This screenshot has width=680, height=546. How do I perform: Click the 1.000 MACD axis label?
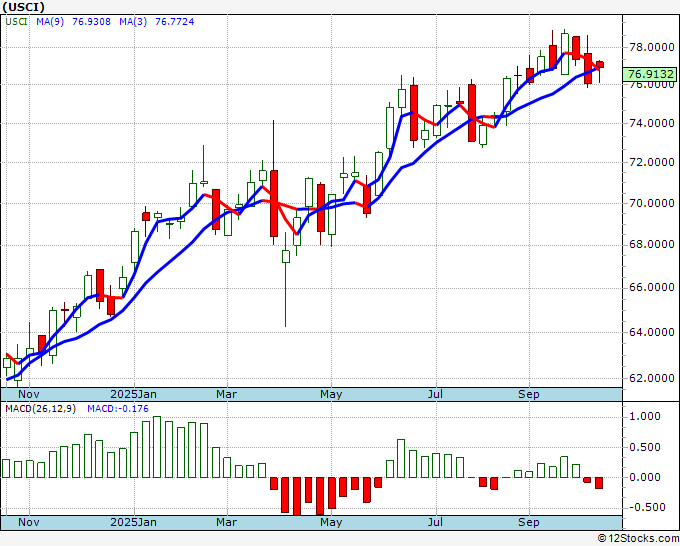click(644, 416)
